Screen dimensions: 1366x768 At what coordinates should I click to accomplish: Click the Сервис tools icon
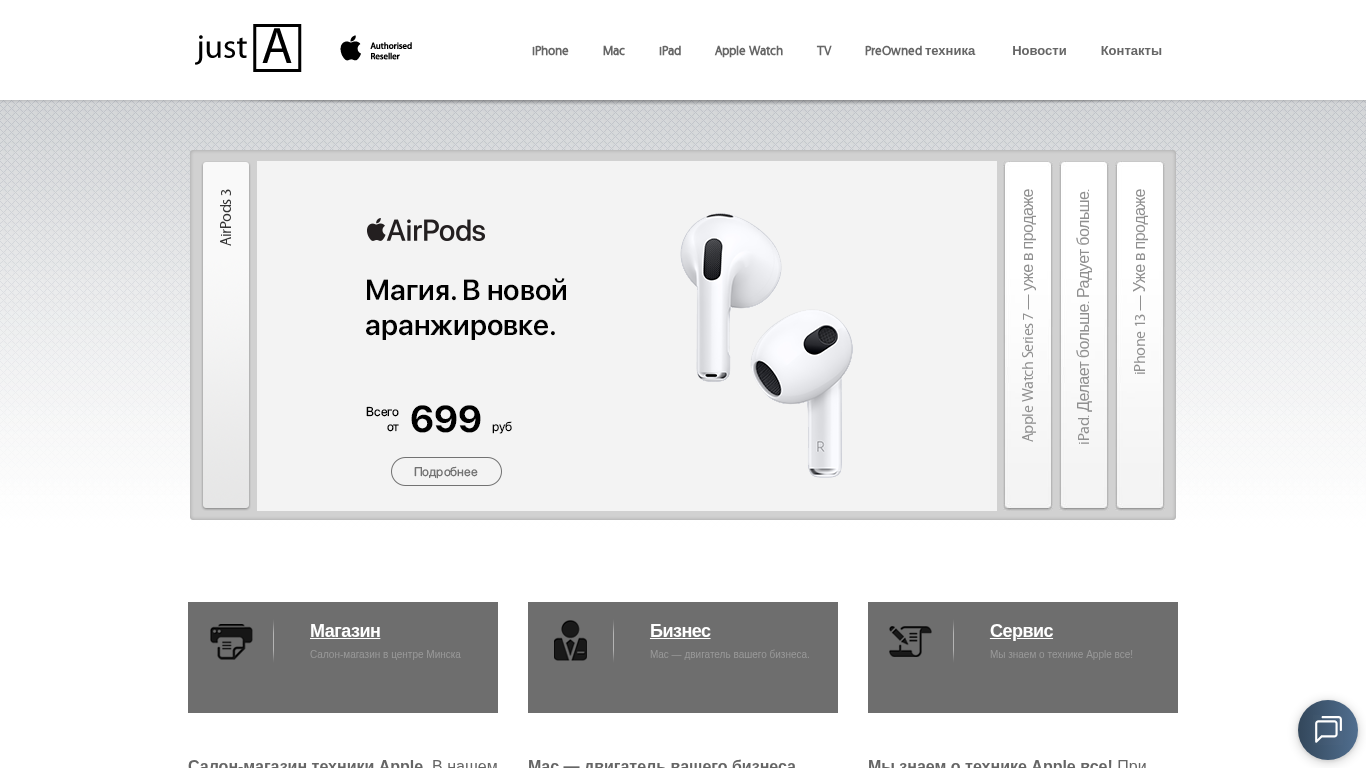tap(910, 641)
